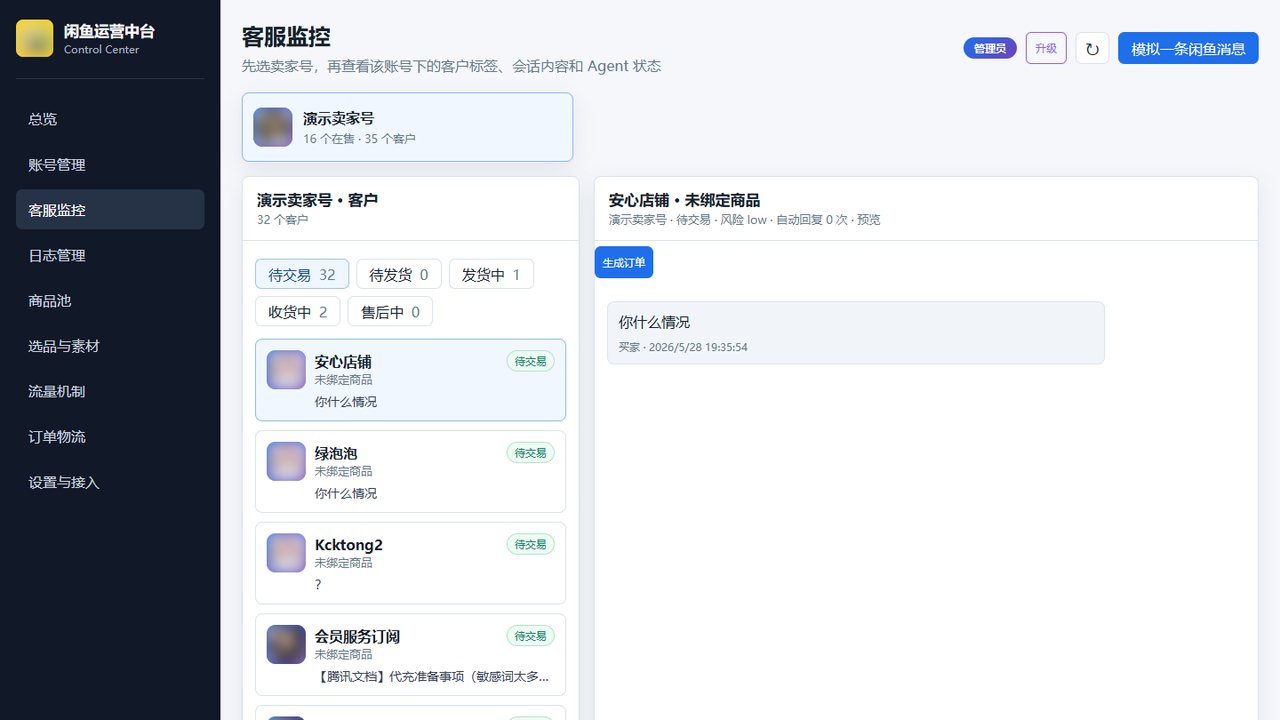Click the 演示卖家号 seller avatar
This screenshot has height=720, width=1280.
(273, 127)
